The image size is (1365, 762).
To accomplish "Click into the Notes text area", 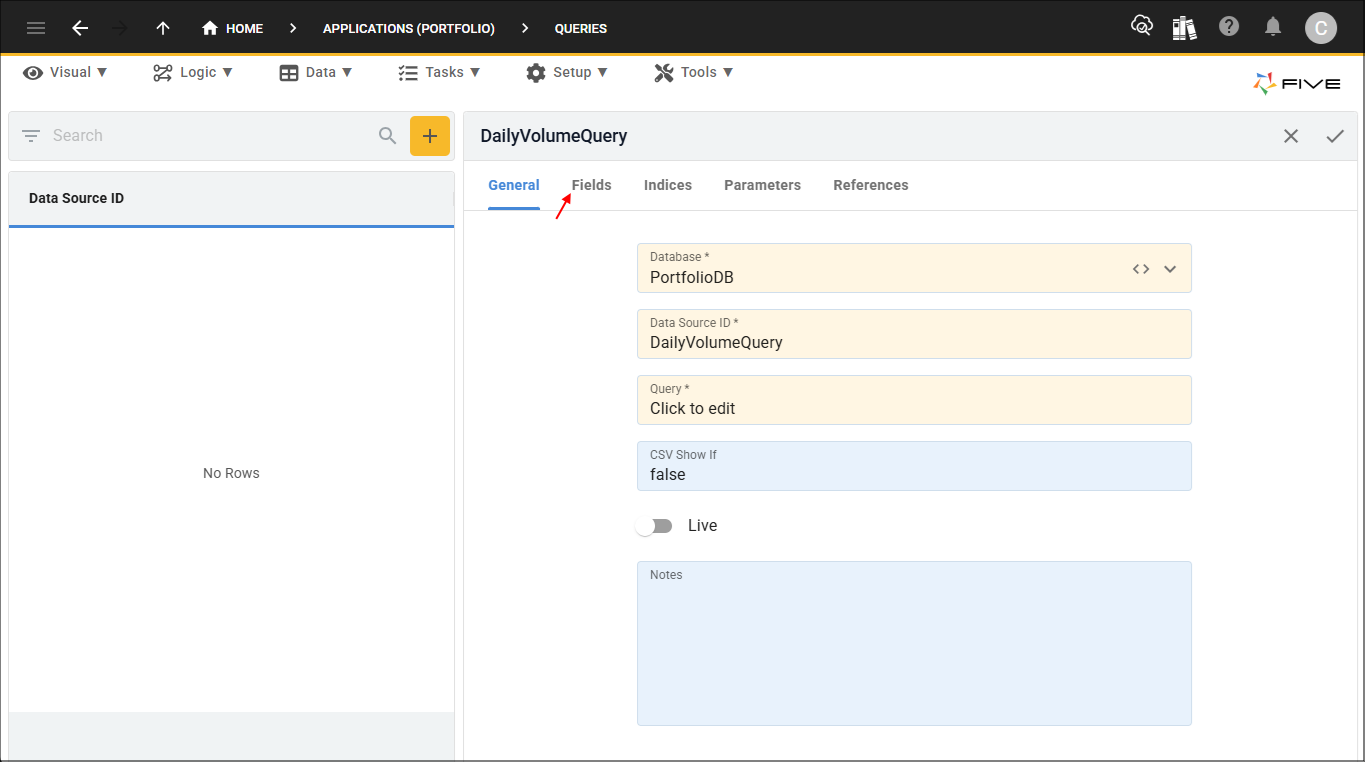I will (914, 643).
